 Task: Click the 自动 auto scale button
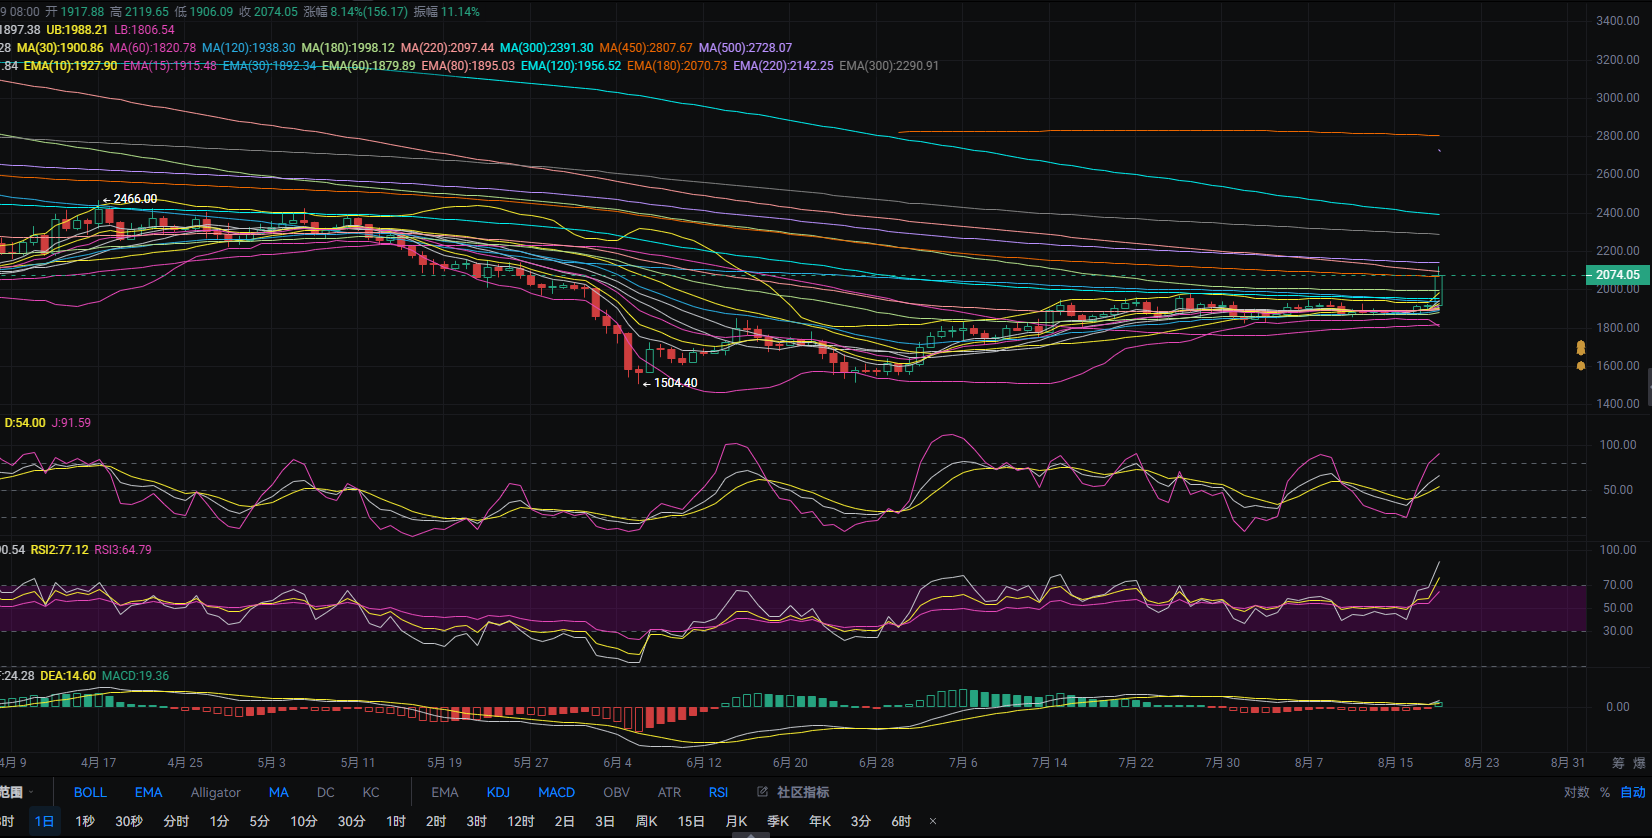1633,792
